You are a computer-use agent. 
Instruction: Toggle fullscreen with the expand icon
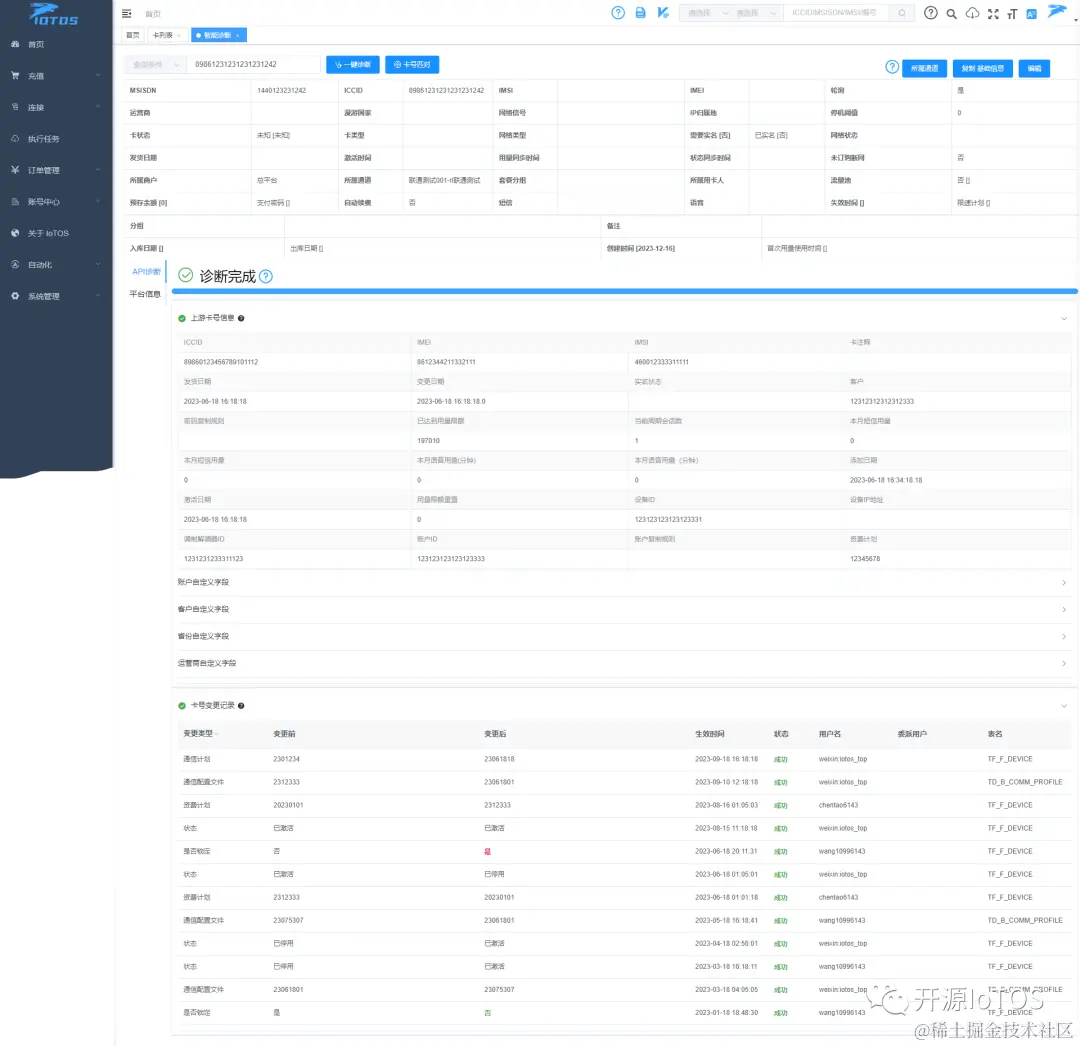(x=993, y=14)
